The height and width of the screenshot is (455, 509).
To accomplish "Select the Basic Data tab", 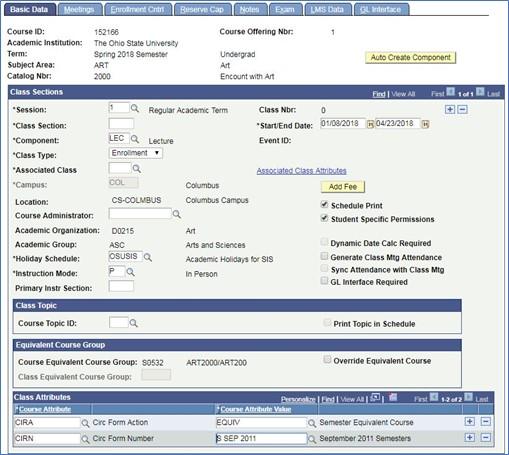I will [x=29, y=10].
